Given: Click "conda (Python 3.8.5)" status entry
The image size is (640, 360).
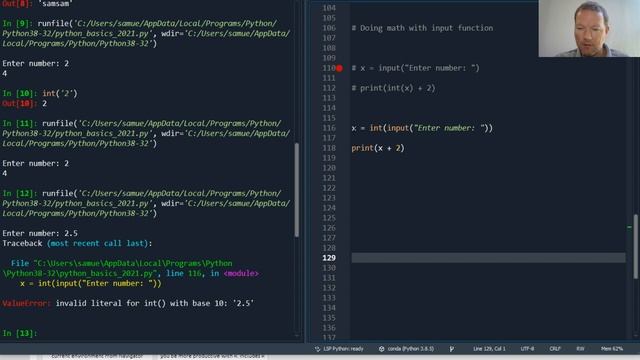Looking at the screenshot, I should click(411, 349).
